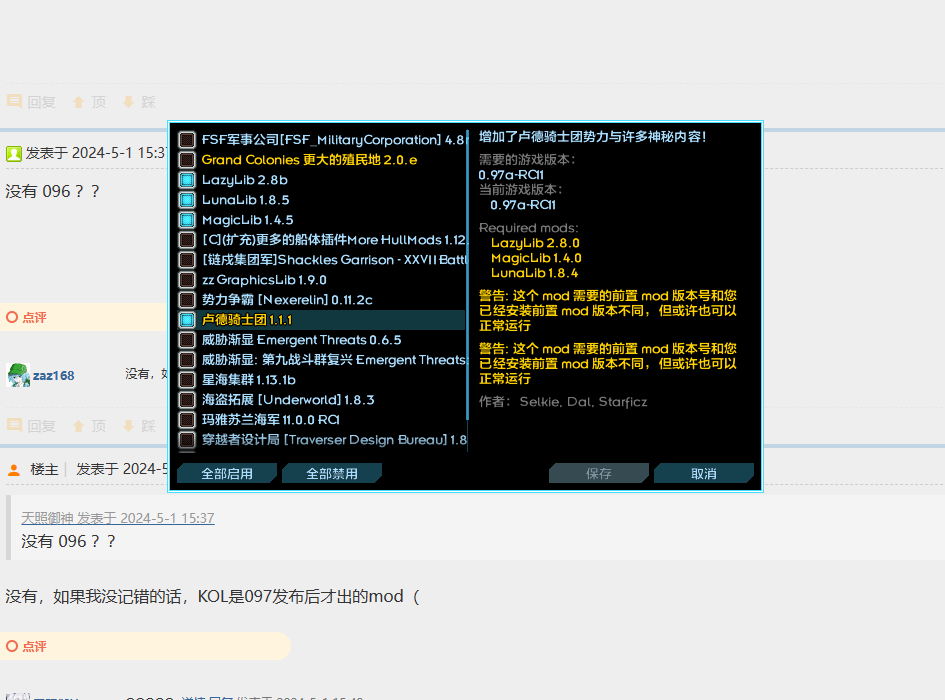Enable the FSF军事公司 mod checkbox

click(186, 140)
